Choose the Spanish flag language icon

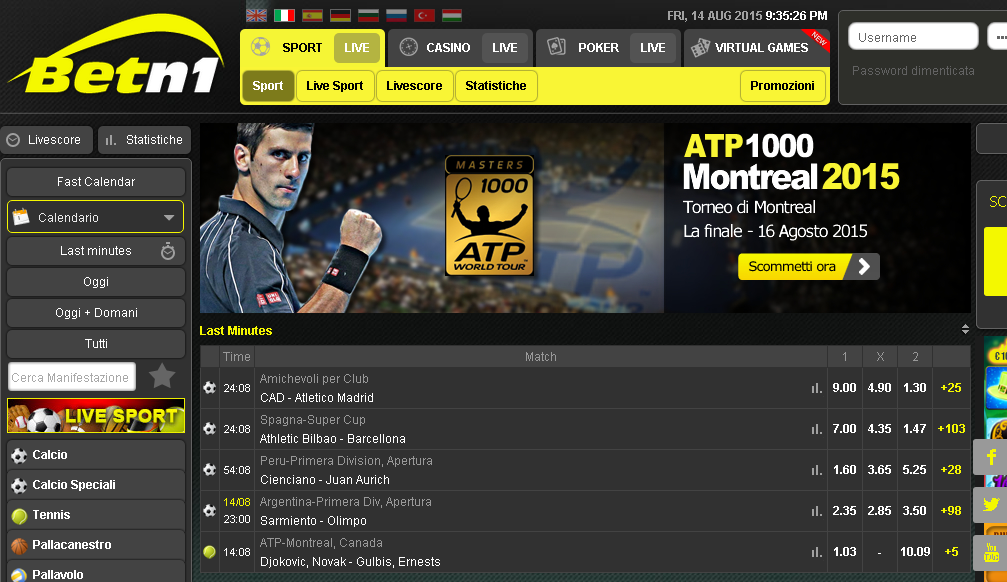[313, 15]
